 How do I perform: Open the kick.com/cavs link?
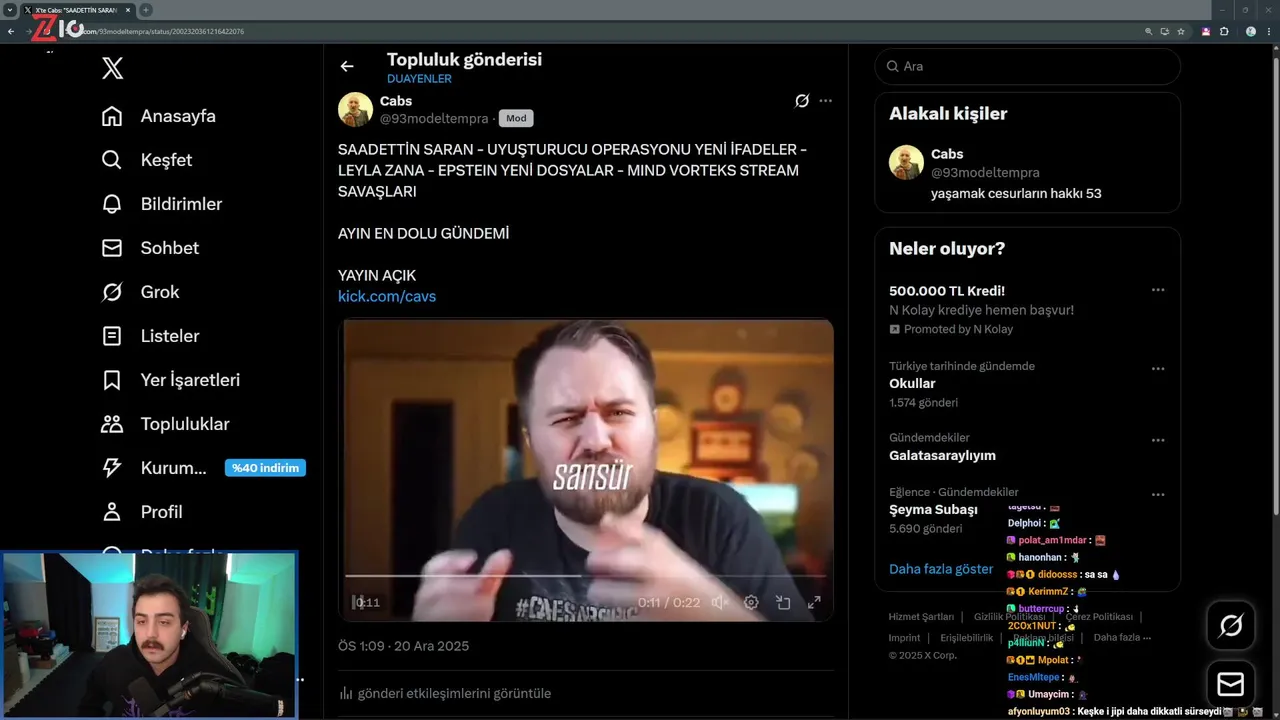click(x=387, y=296)
